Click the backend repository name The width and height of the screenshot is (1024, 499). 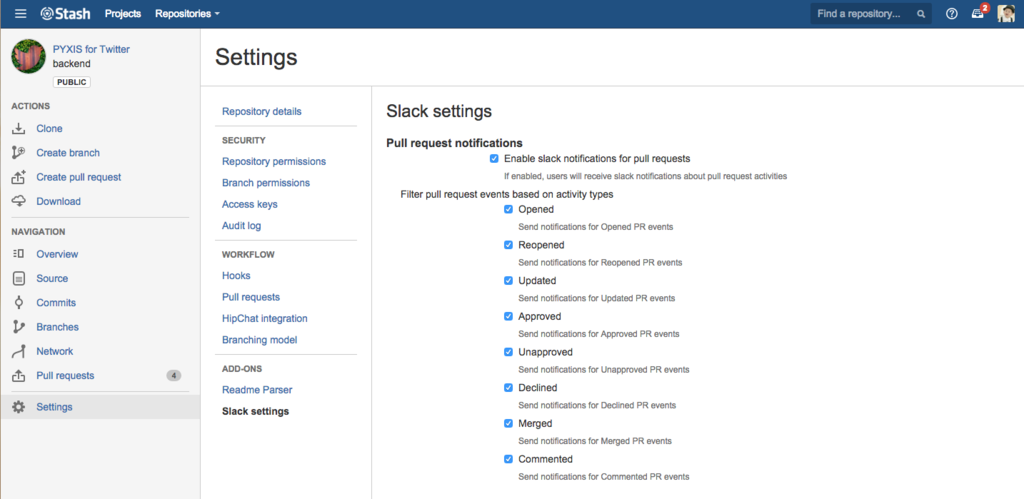coord(72,64)
